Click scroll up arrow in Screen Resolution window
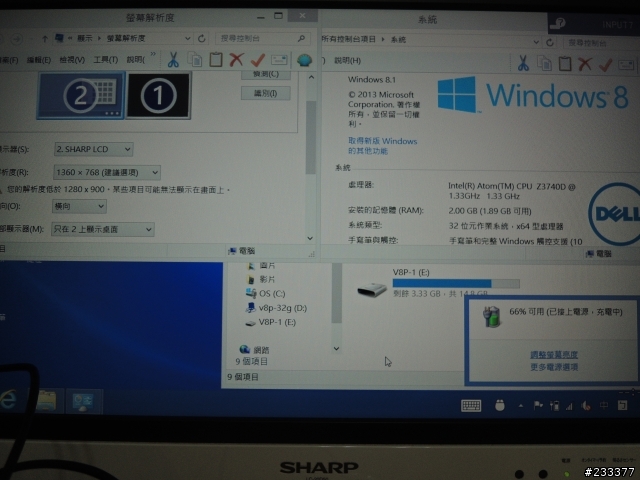The image size is (640, 480). (x=311, y=77)
